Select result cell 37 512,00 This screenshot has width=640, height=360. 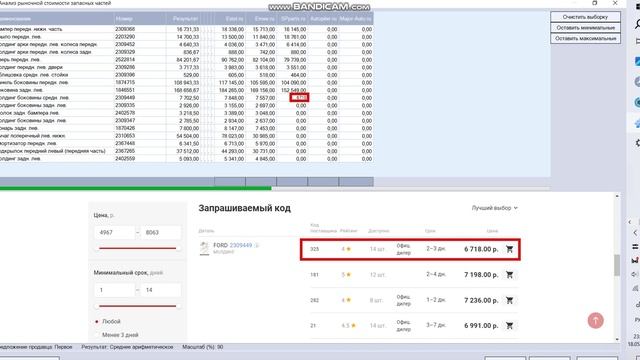click(183, 151)
